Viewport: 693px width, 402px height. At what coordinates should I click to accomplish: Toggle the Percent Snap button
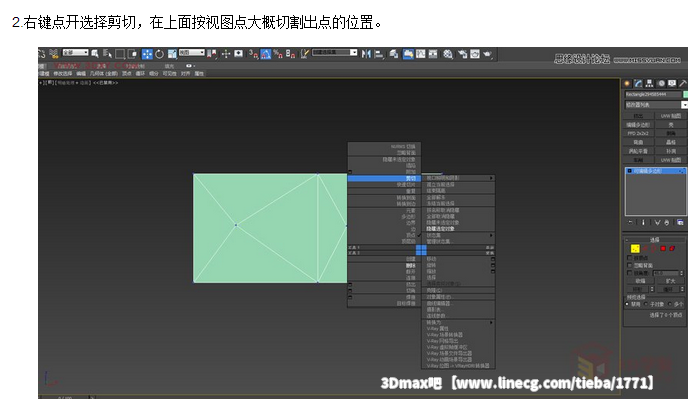278,54
